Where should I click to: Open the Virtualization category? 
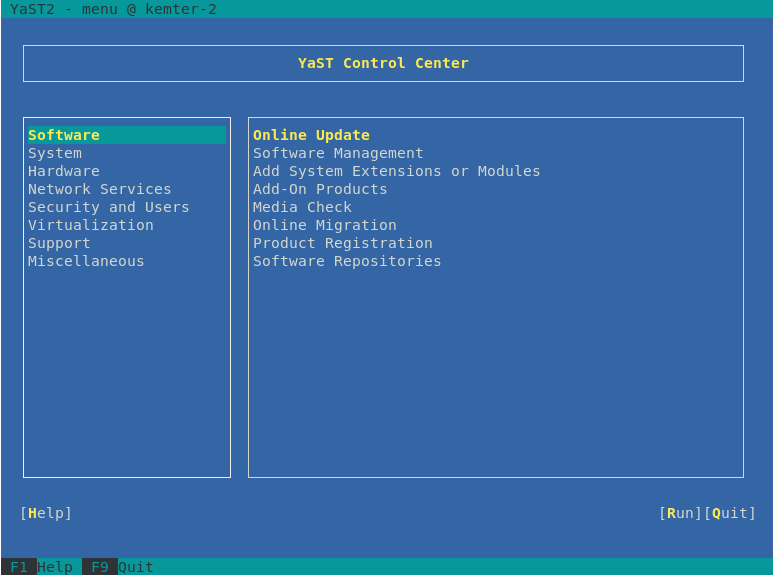91,225
